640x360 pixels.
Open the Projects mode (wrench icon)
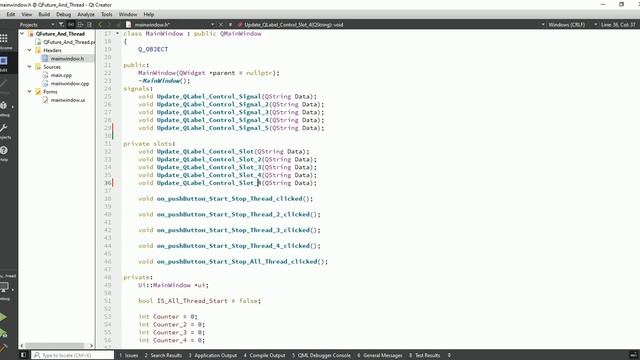point(4,131)
